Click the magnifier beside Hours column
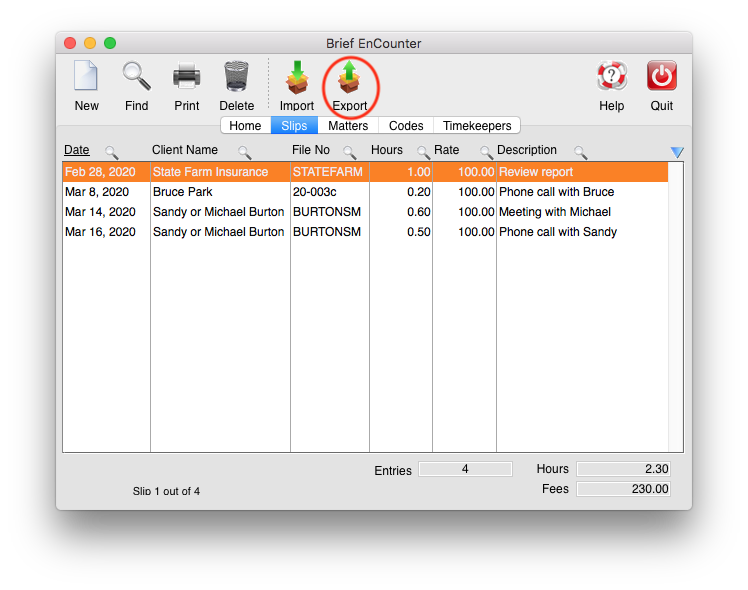 pyautogui.click(x=423, y=153)
